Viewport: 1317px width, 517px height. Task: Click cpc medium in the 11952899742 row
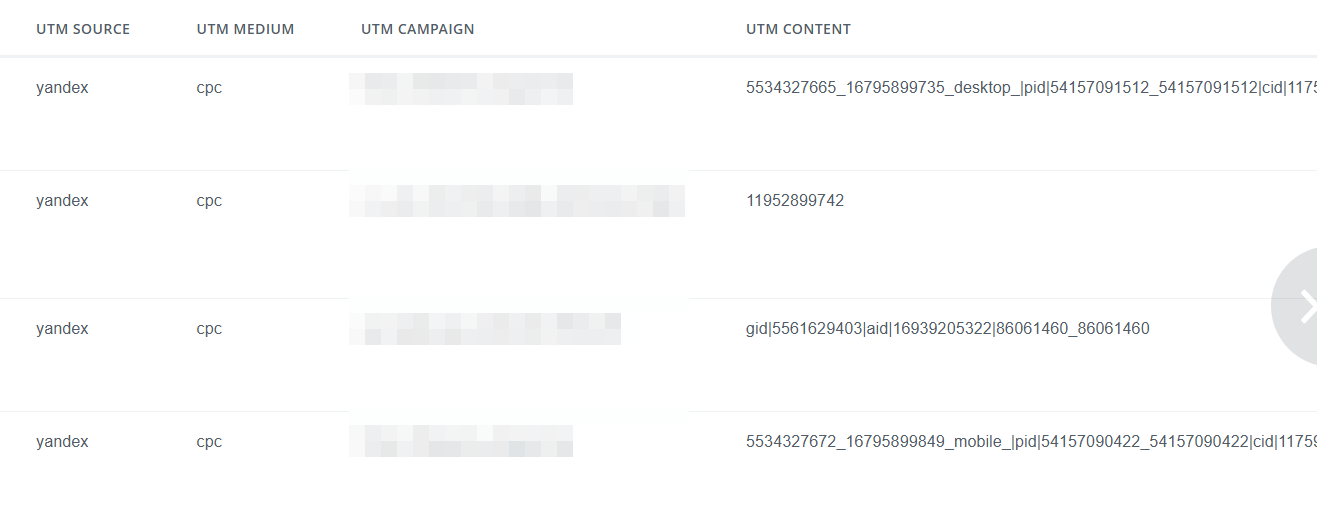(209, 201)
